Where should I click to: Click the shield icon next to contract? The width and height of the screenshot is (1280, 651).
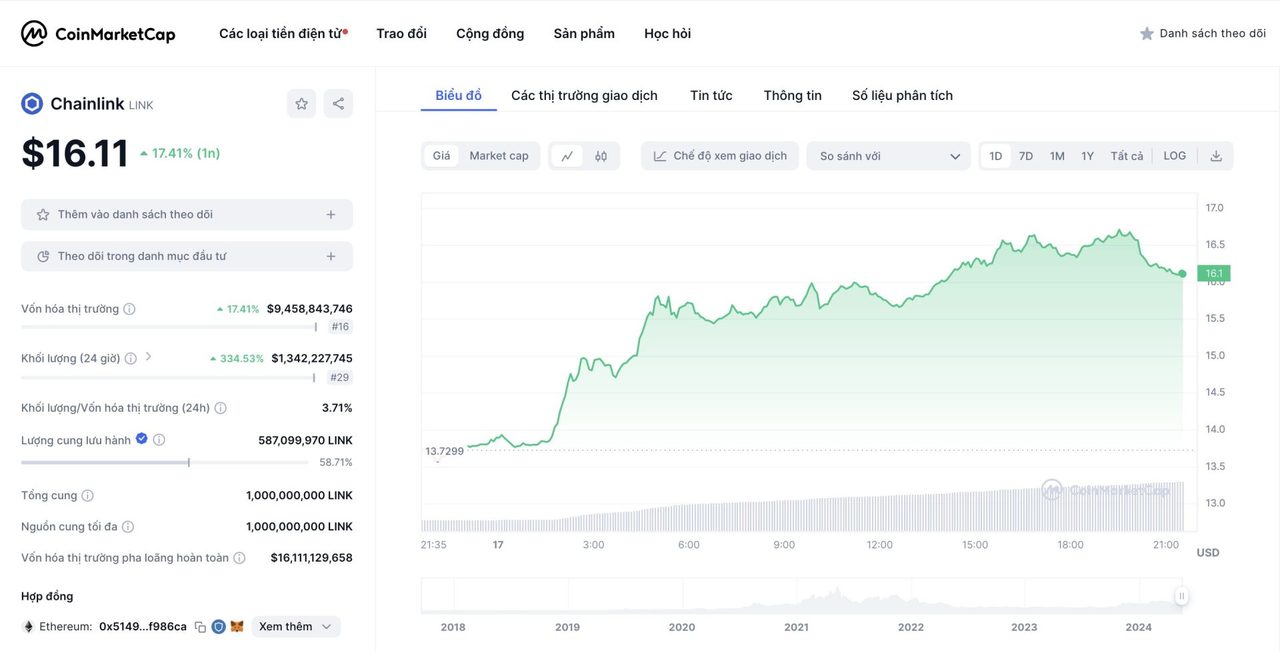tap(218, 627)
